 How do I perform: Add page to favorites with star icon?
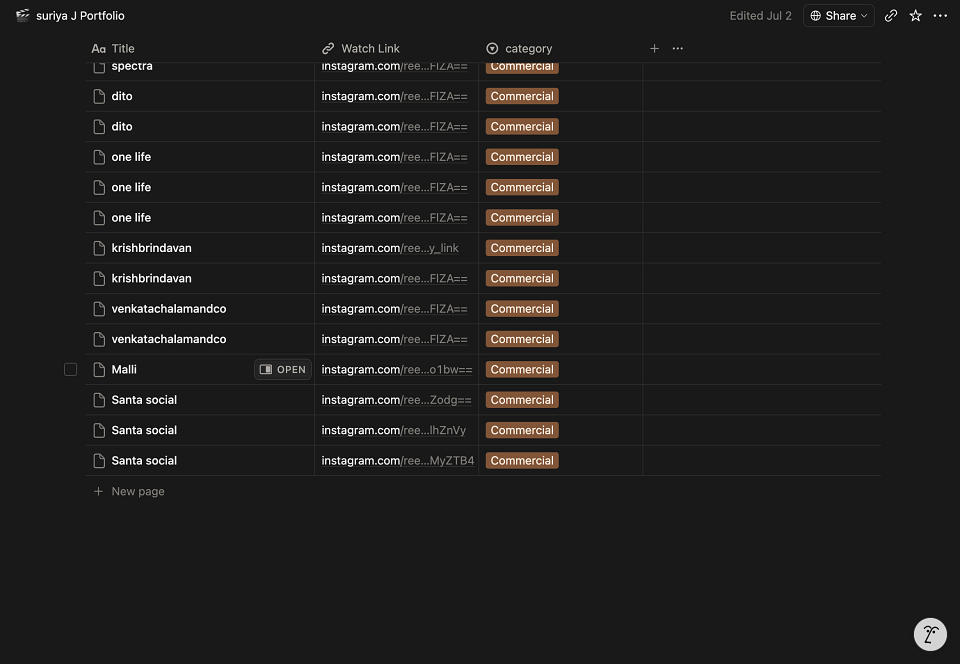pyautogui.click(x=915, y=16)
